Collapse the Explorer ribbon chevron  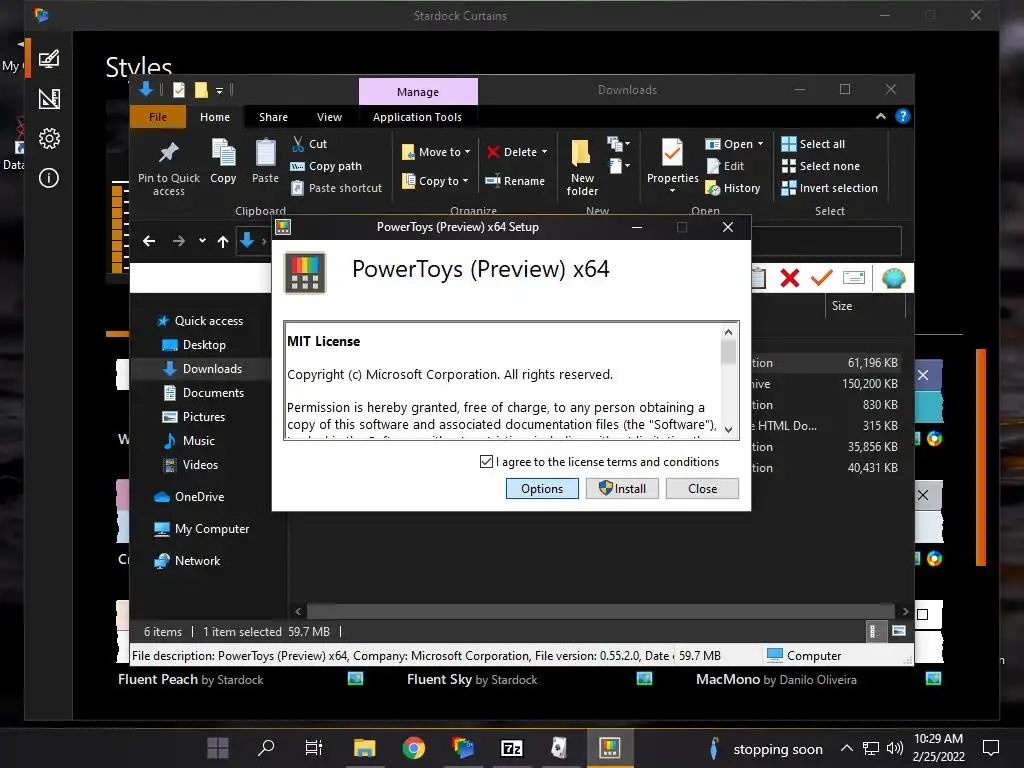(880, 116)
